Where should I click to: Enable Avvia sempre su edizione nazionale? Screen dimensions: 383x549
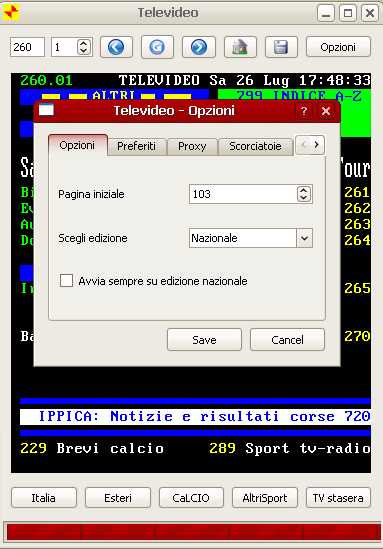pyautogui.click(x=66, y=281)
